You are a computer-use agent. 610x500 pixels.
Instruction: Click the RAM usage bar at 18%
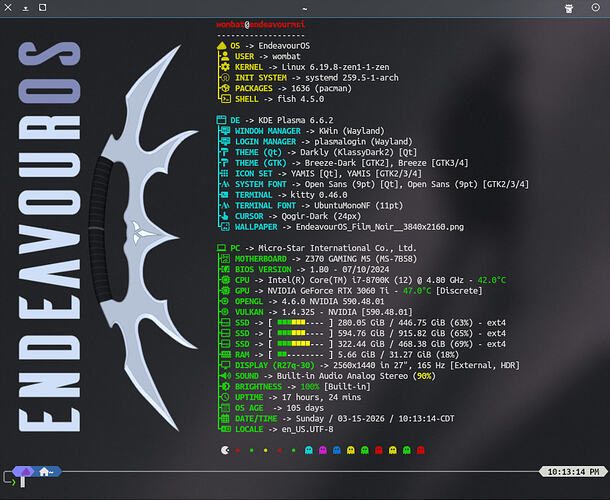pyautogui.click(x=300, y=354)
